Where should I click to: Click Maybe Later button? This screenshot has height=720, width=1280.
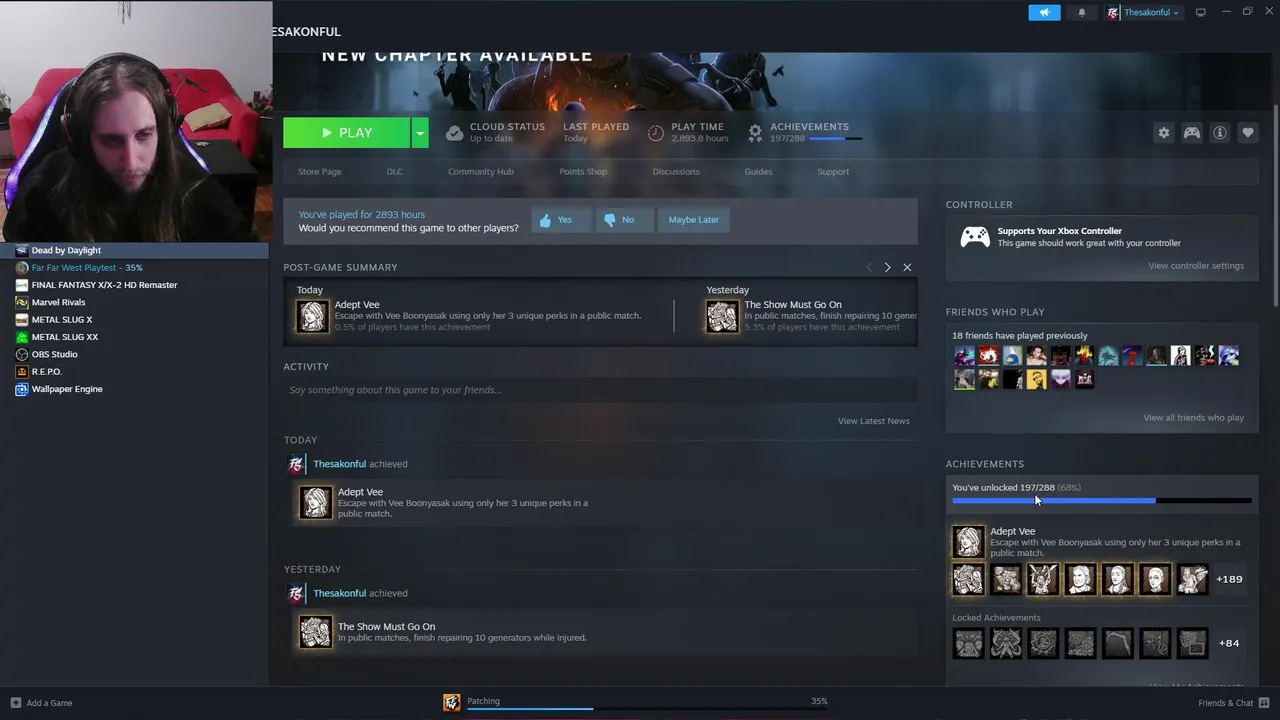[x=694, y=220]
